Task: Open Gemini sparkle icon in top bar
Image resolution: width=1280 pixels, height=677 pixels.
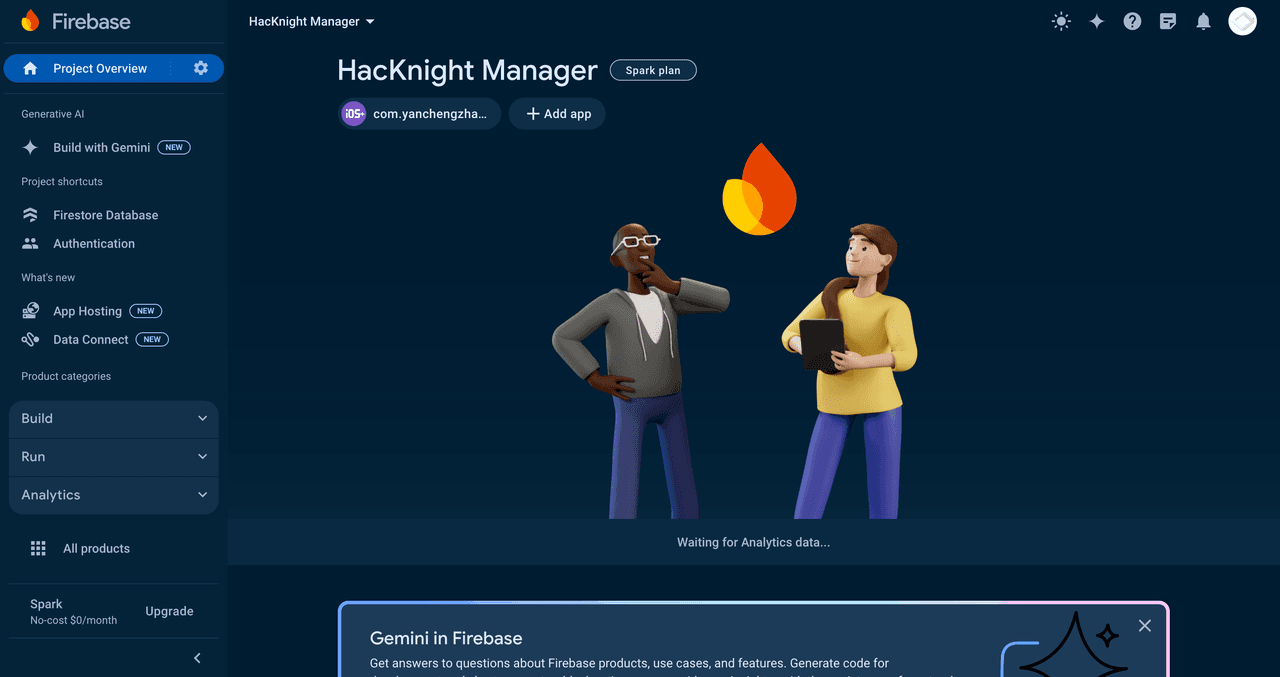Action: point(1097,21)
